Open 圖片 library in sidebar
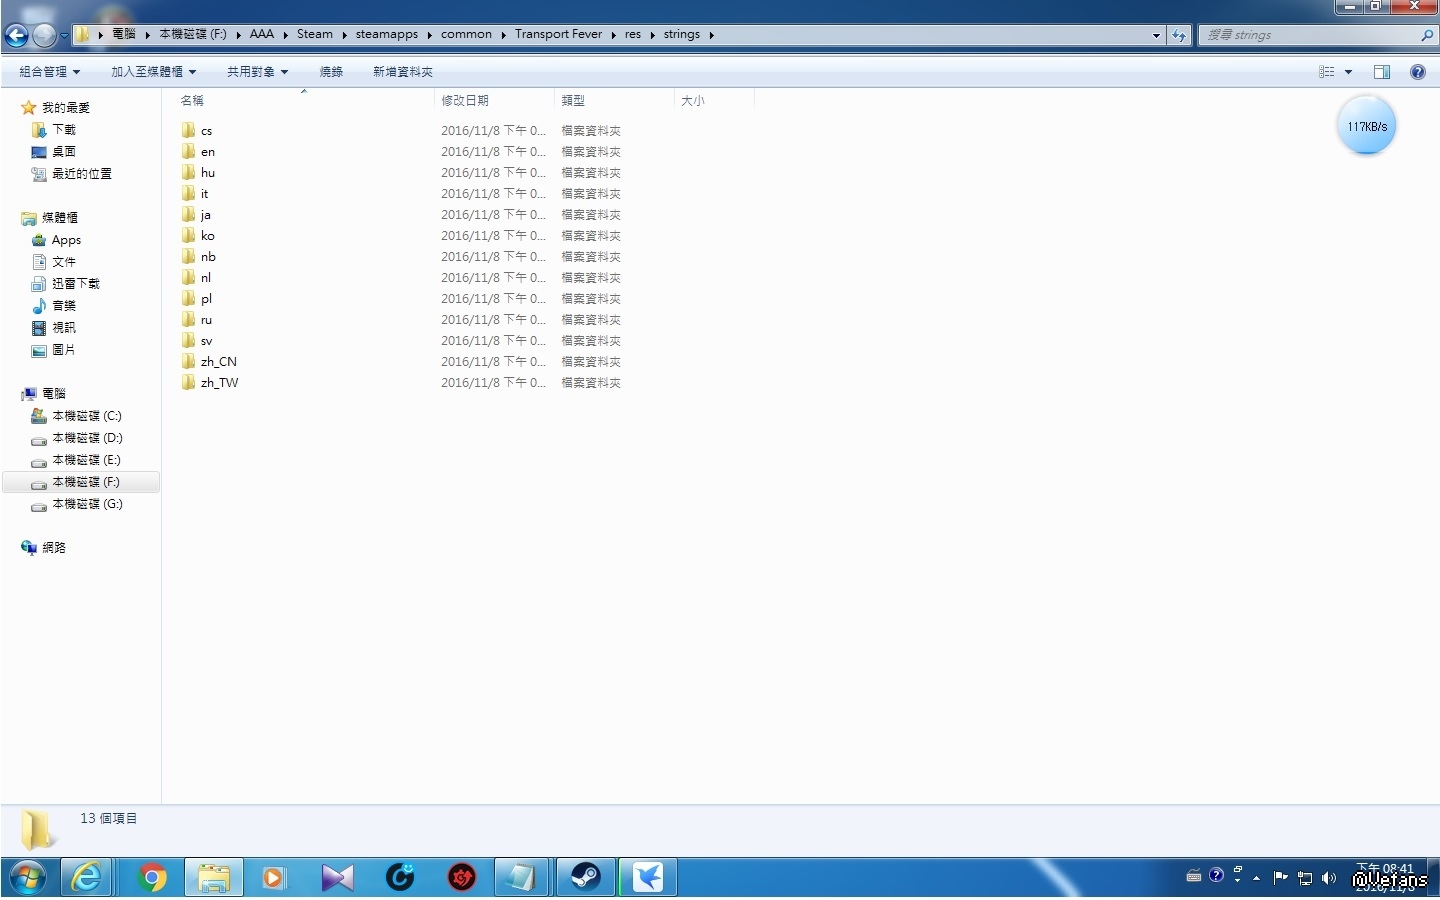The height and width of the screenshot is (900, 1440). coord(63,350)
